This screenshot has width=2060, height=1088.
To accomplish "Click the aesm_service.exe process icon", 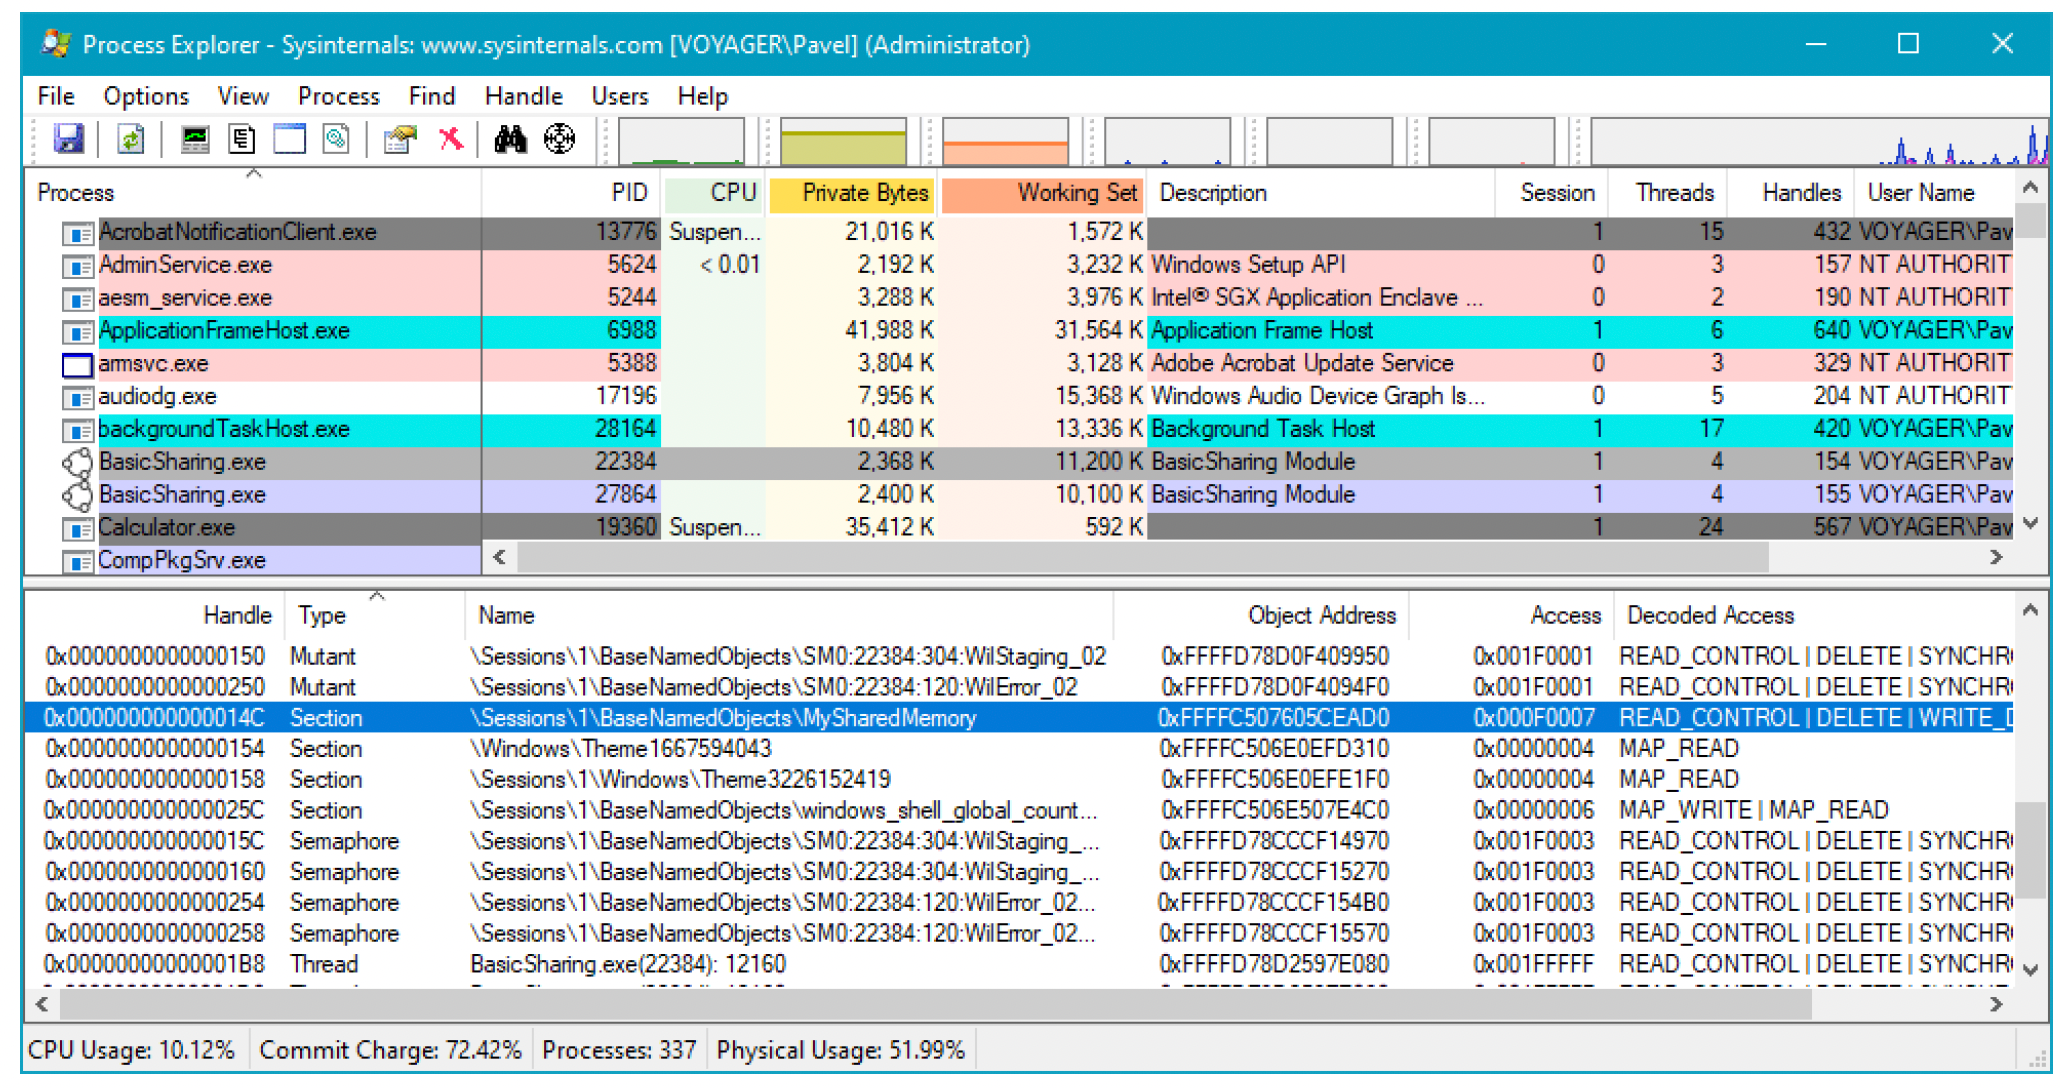I will click(x=77, y=299).
